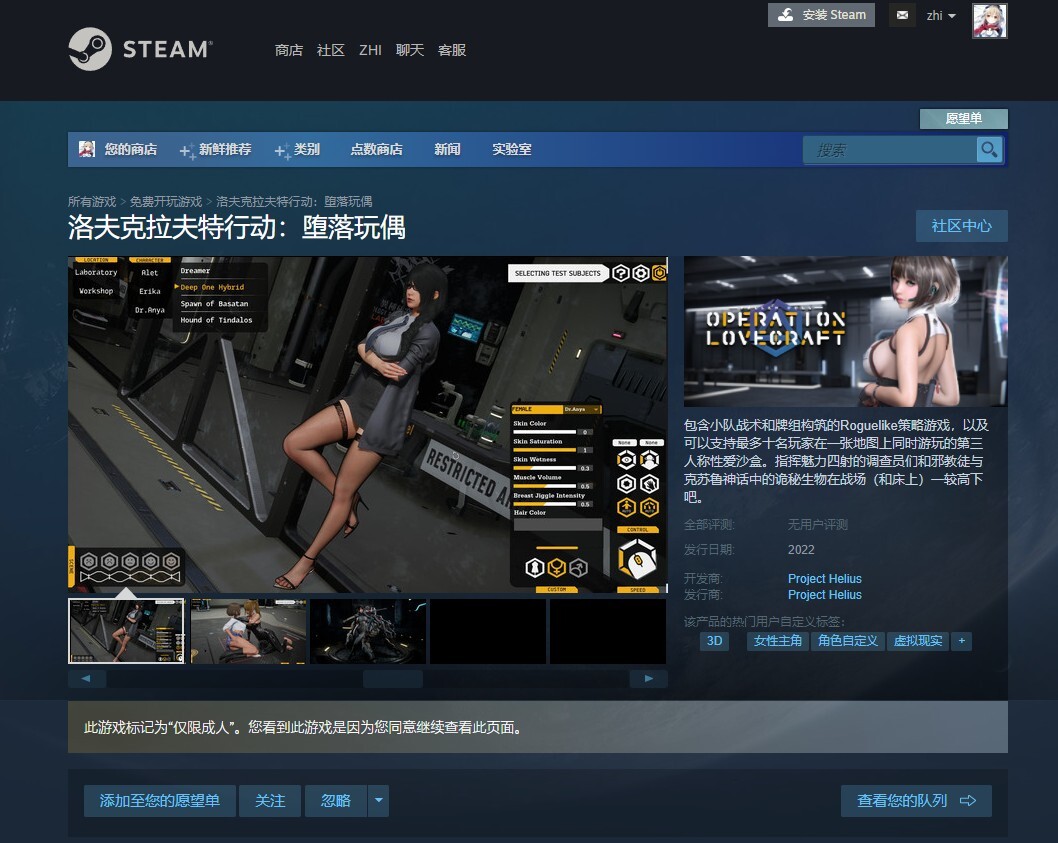Image resolution: width=1058 pixels, height=843 pixels.
Task: Open the Project Helius publisher link beside 发行商
Action: coord(825,595)
